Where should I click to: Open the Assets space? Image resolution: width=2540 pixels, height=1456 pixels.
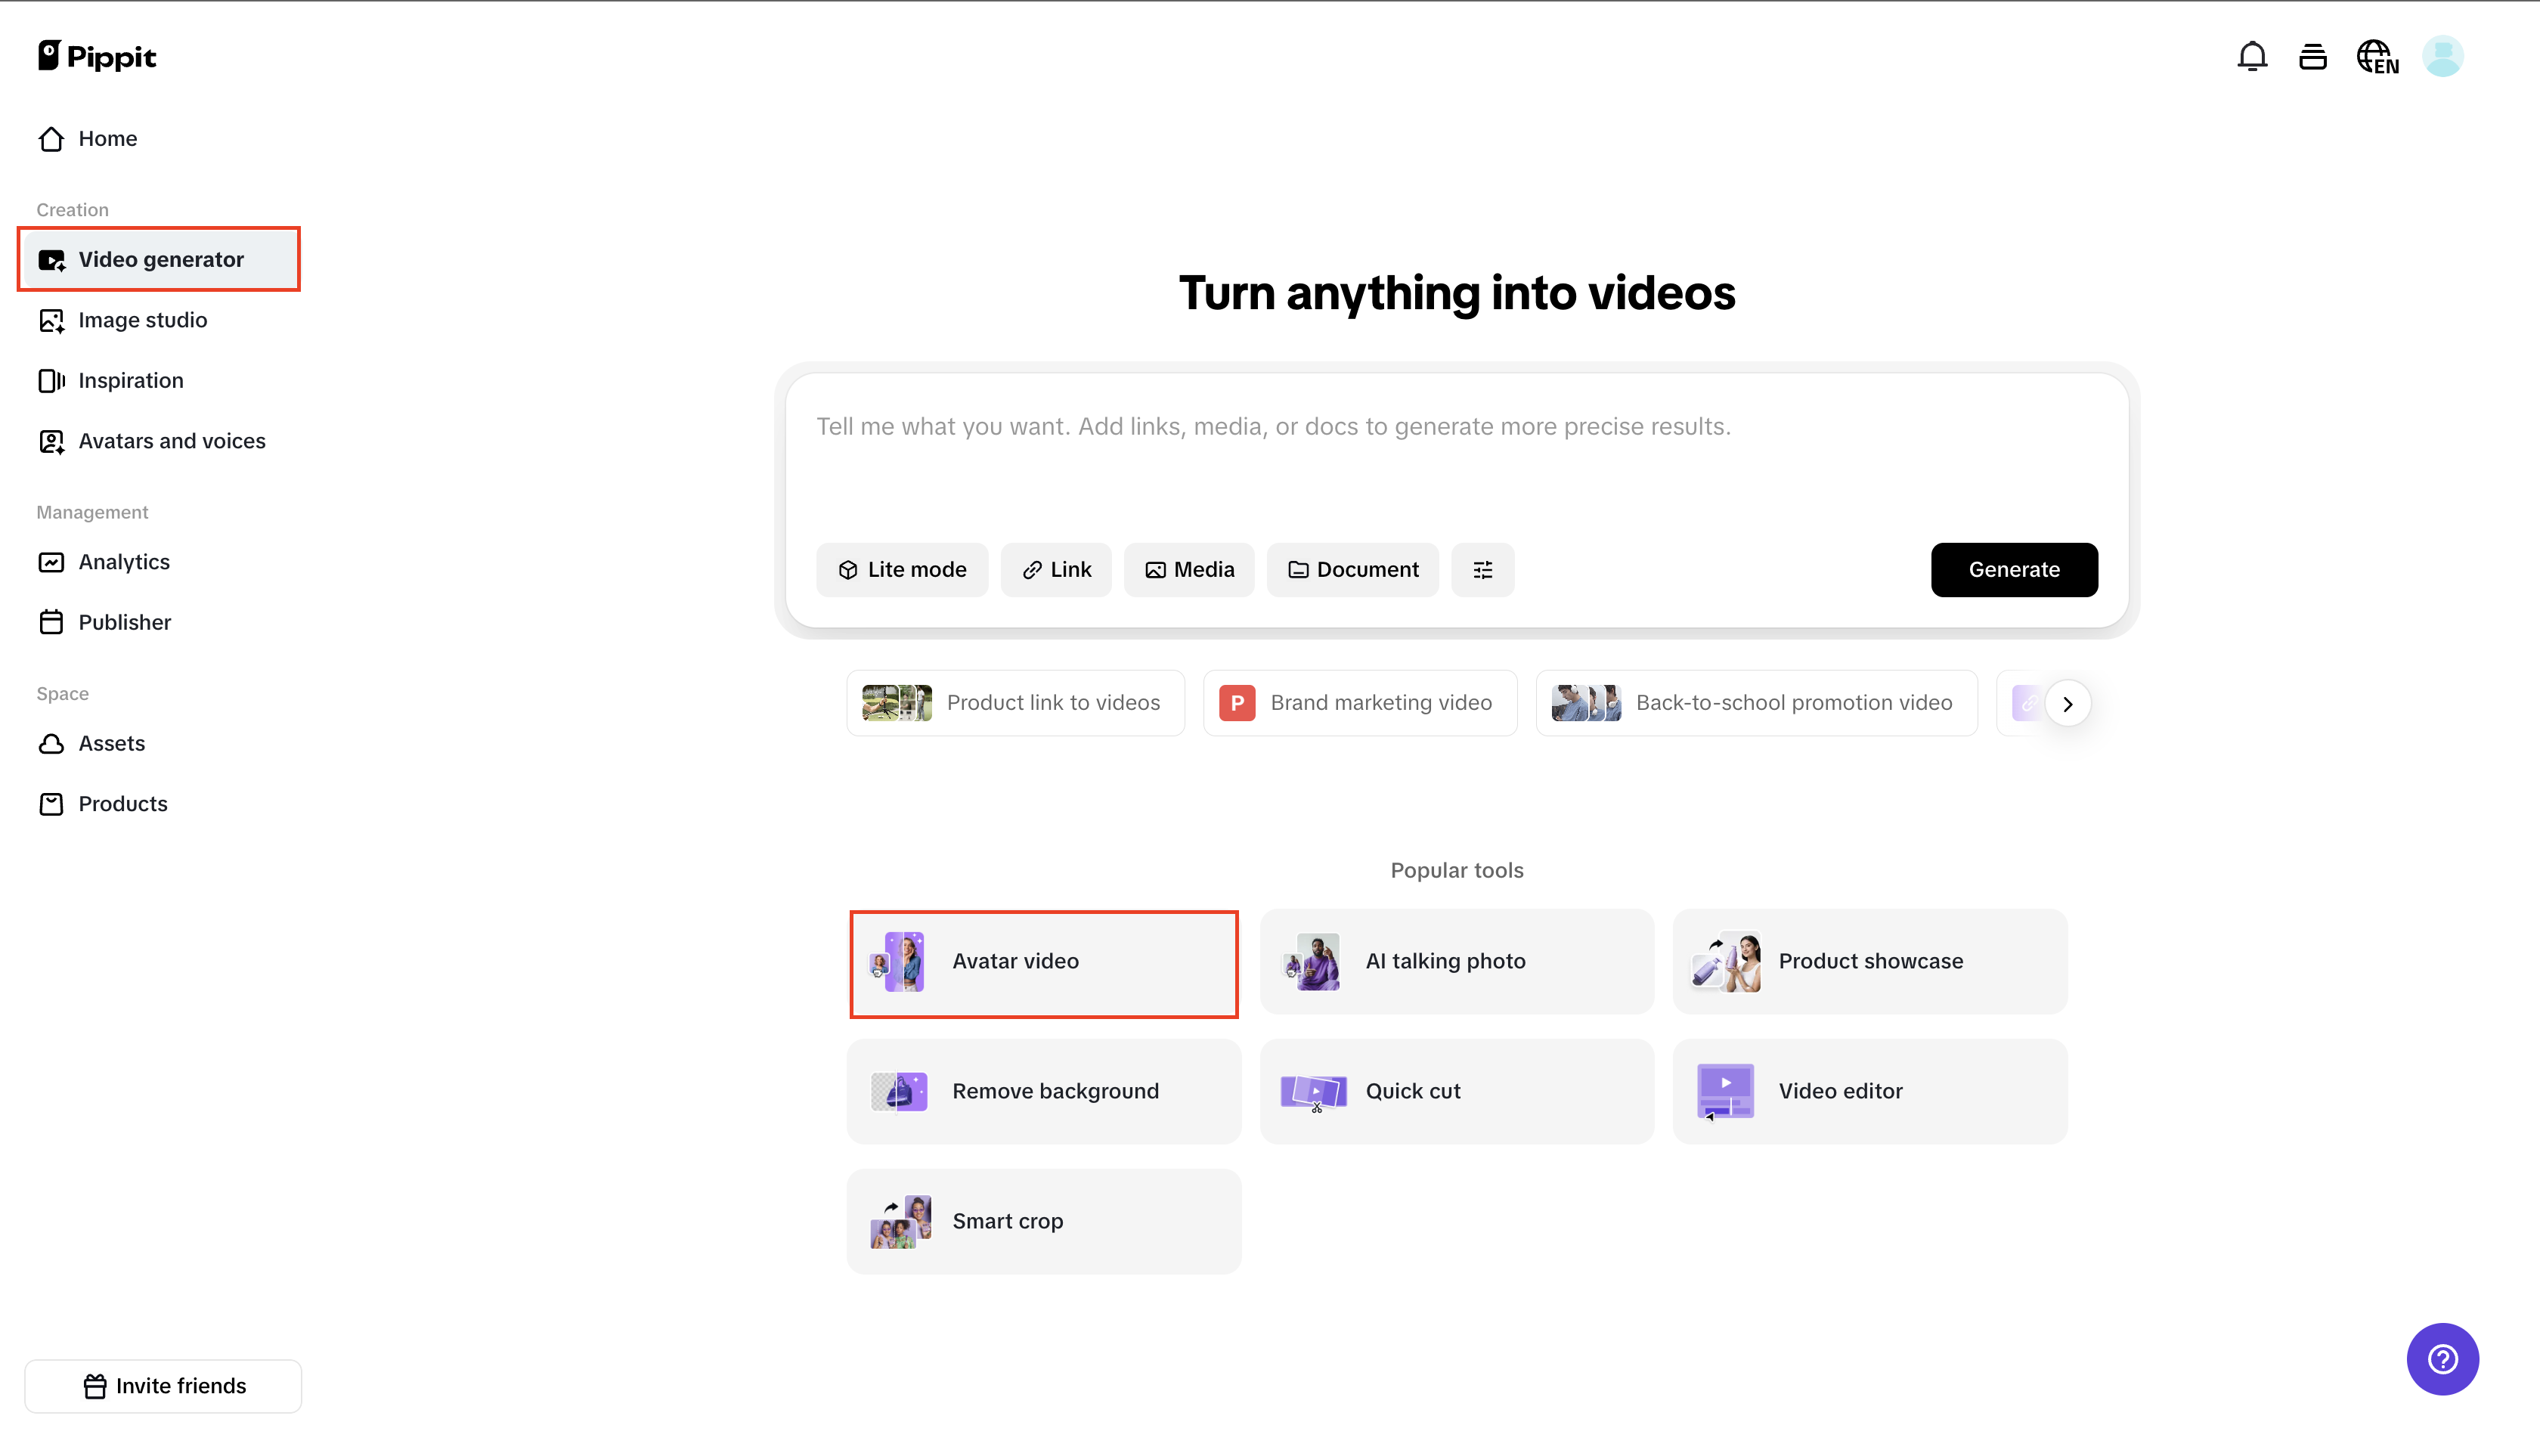111,743
